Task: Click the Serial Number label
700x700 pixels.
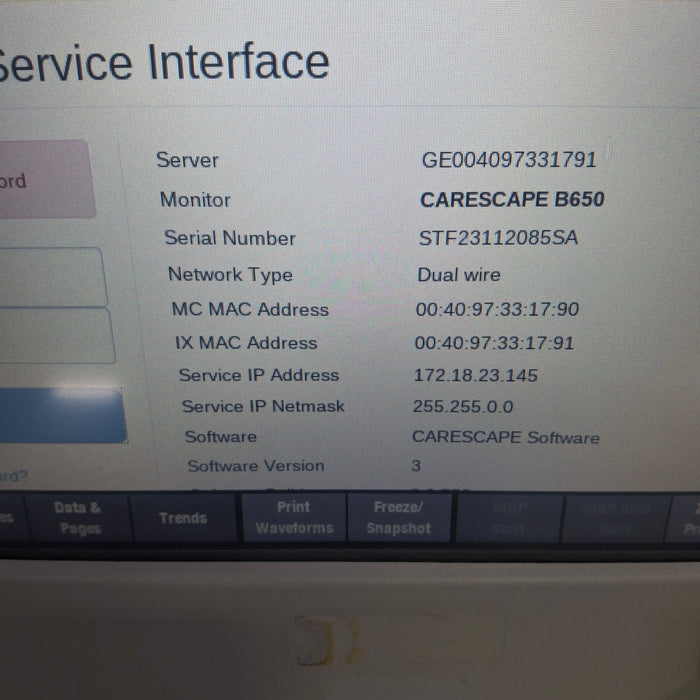Action: pos(230,238)
